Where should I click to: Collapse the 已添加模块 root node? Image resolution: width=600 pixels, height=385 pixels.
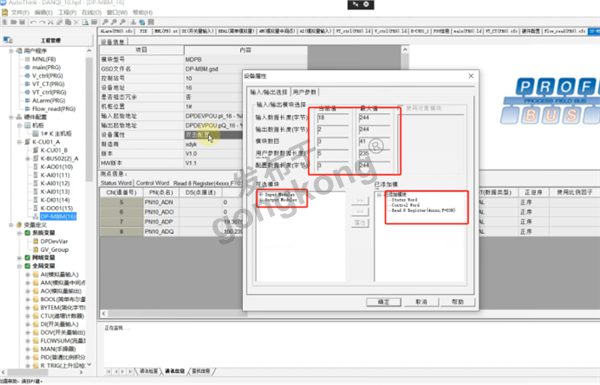379,195
